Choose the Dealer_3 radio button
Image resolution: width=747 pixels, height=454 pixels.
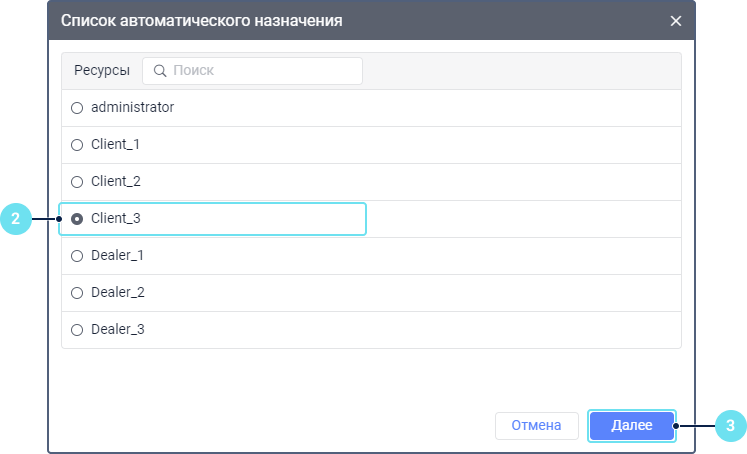point(77,330)
